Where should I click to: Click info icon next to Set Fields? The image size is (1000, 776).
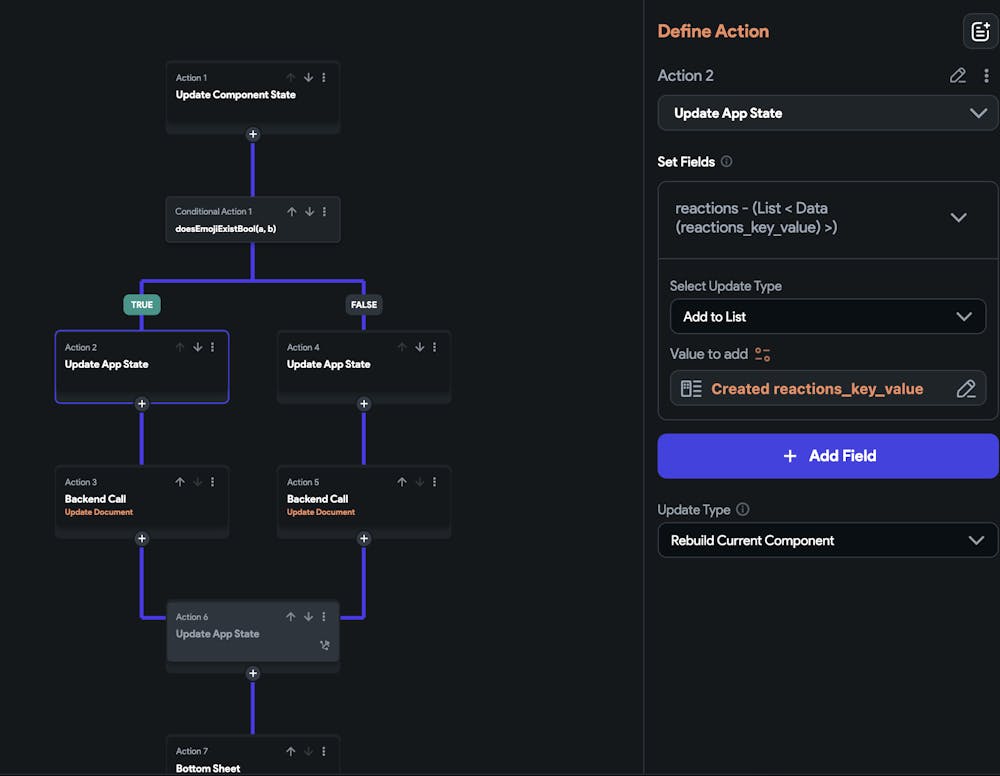727,162
